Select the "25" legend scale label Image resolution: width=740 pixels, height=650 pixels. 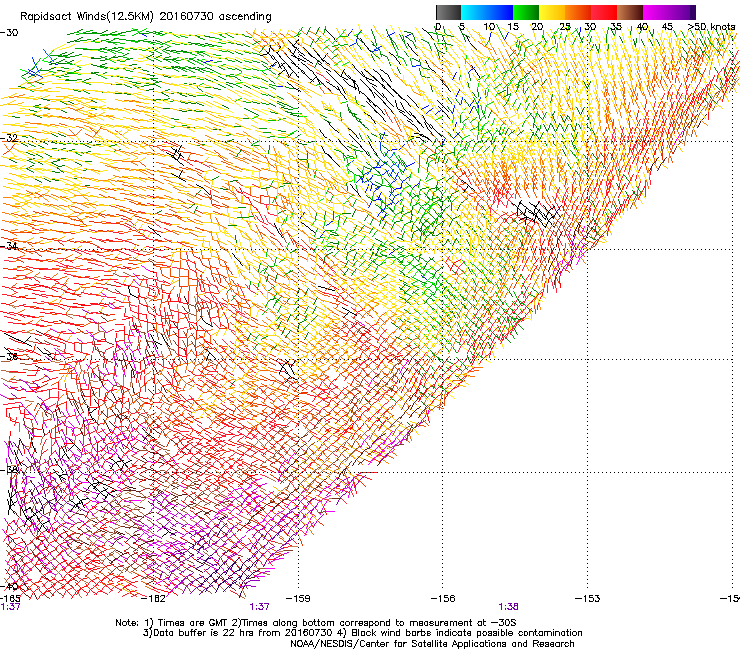pyautogui.click(x=565, y=26)
